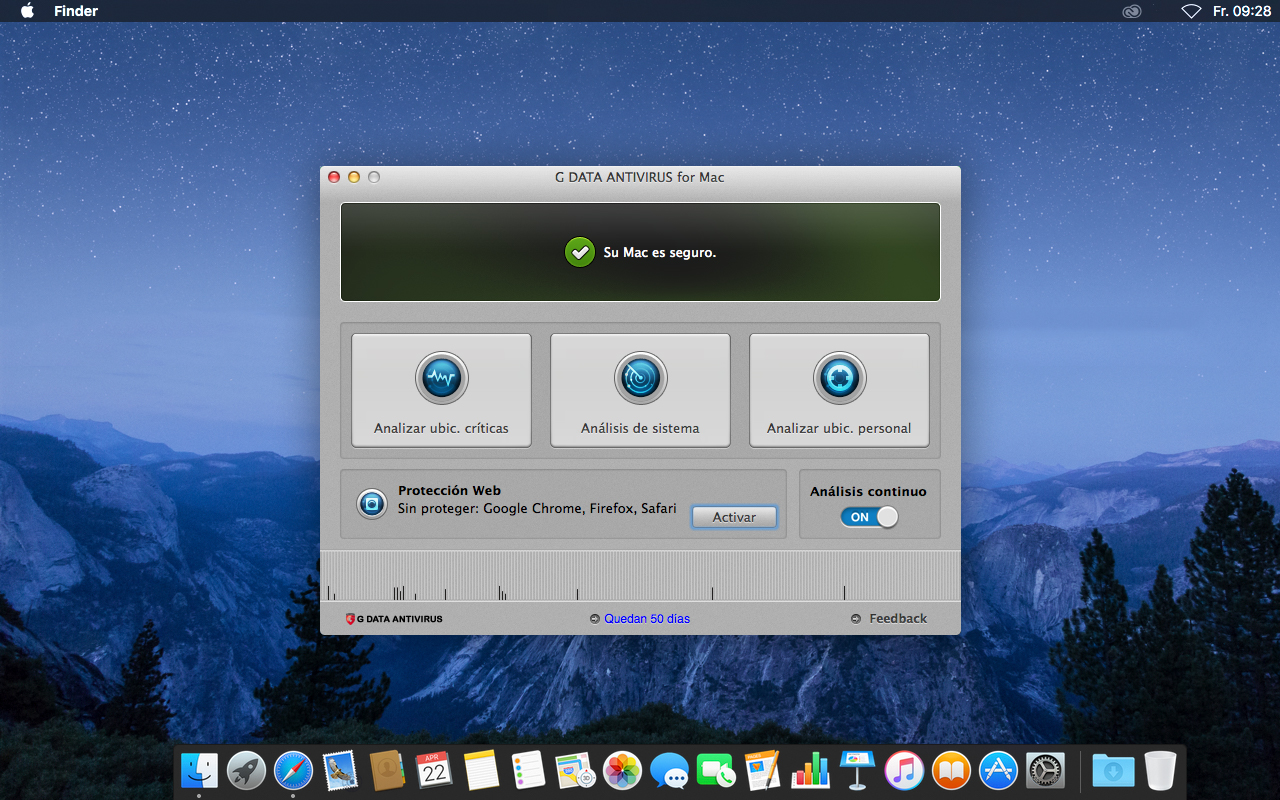Click the arrow icon beside Feedback
Screen dimensions: 1280x800
(x=856, y=619)
